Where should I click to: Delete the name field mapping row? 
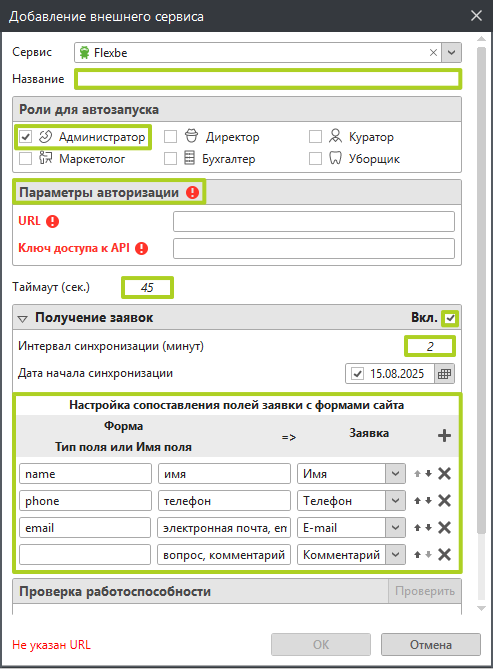[x=444, y=474]
